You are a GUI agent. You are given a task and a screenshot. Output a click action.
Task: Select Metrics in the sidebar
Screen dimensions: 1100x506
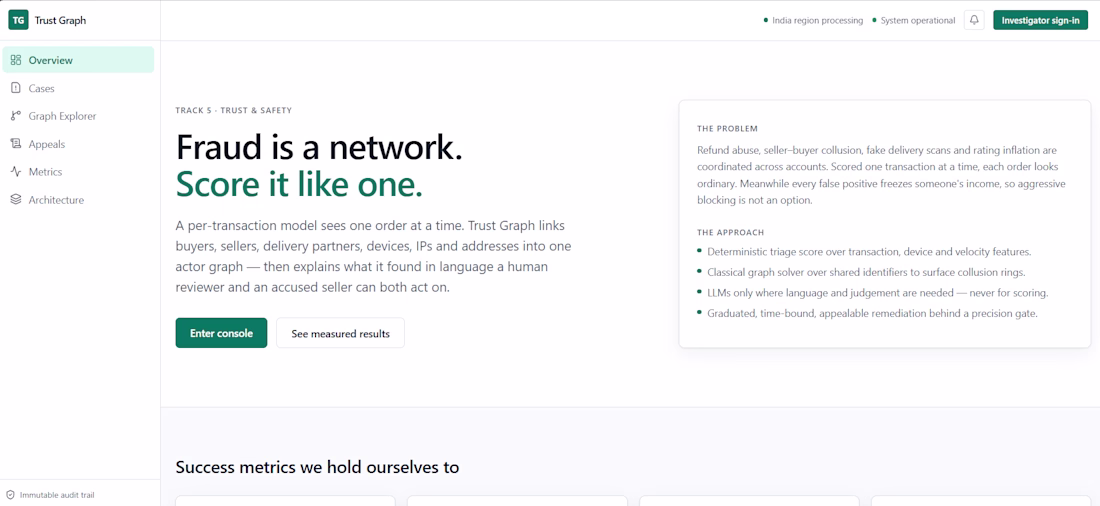coord(78,172)
